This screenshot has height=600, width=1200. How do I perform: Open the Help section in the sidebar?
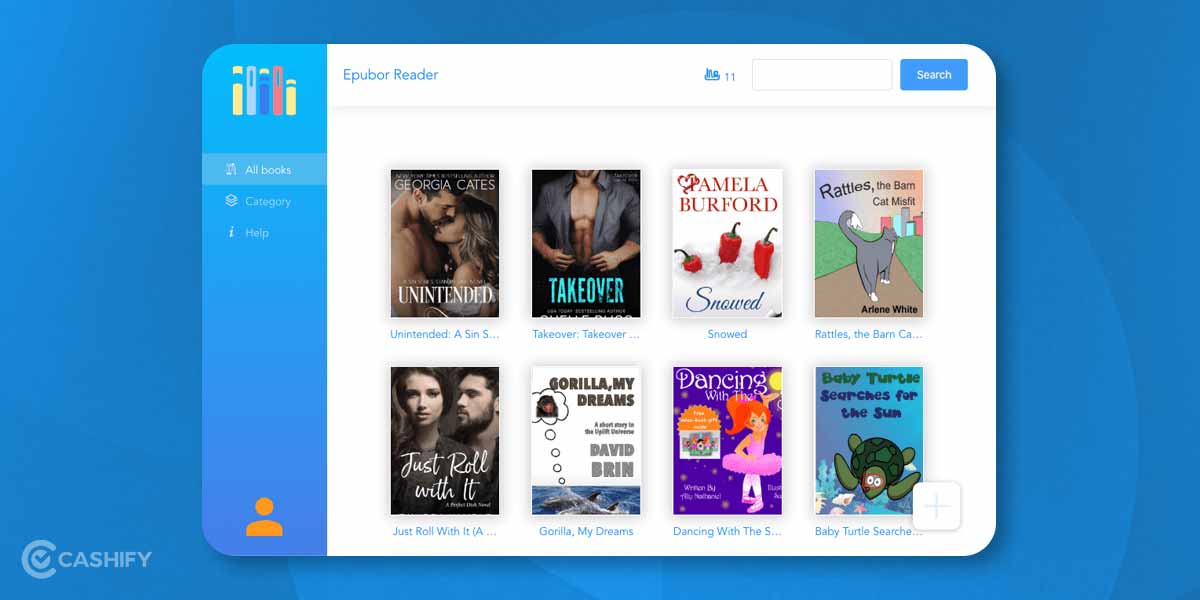coord(257,232)
